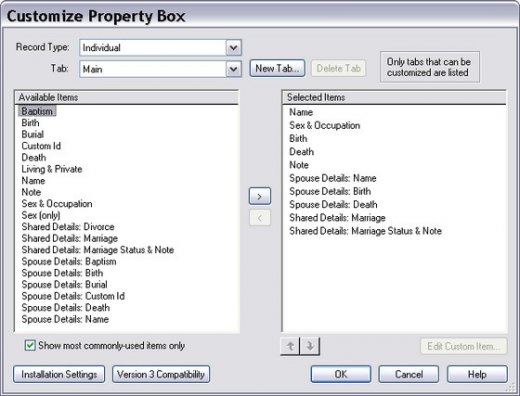
Task: Click the move up arrow button
Action: [x=290, y=346]
